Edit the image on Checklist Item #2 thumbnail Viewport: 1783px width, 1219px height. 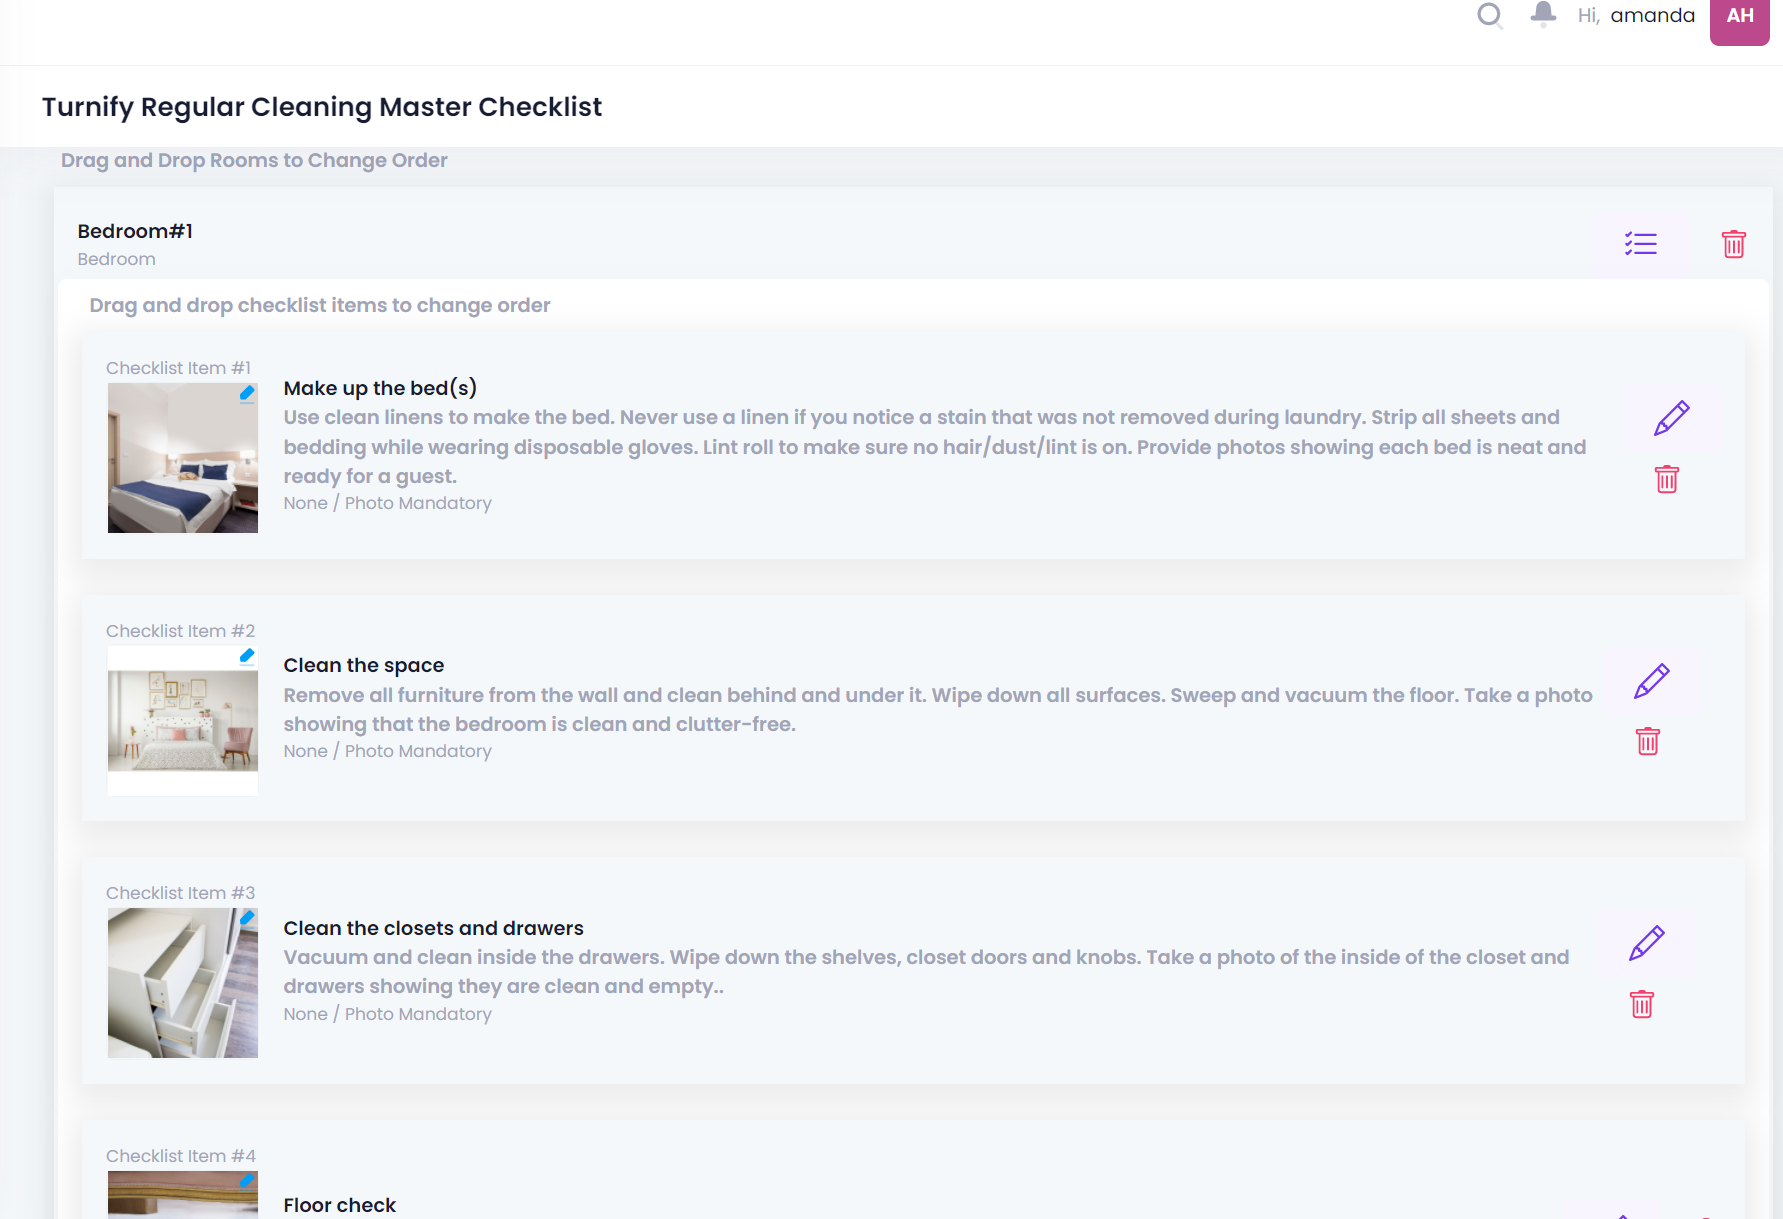247,656
